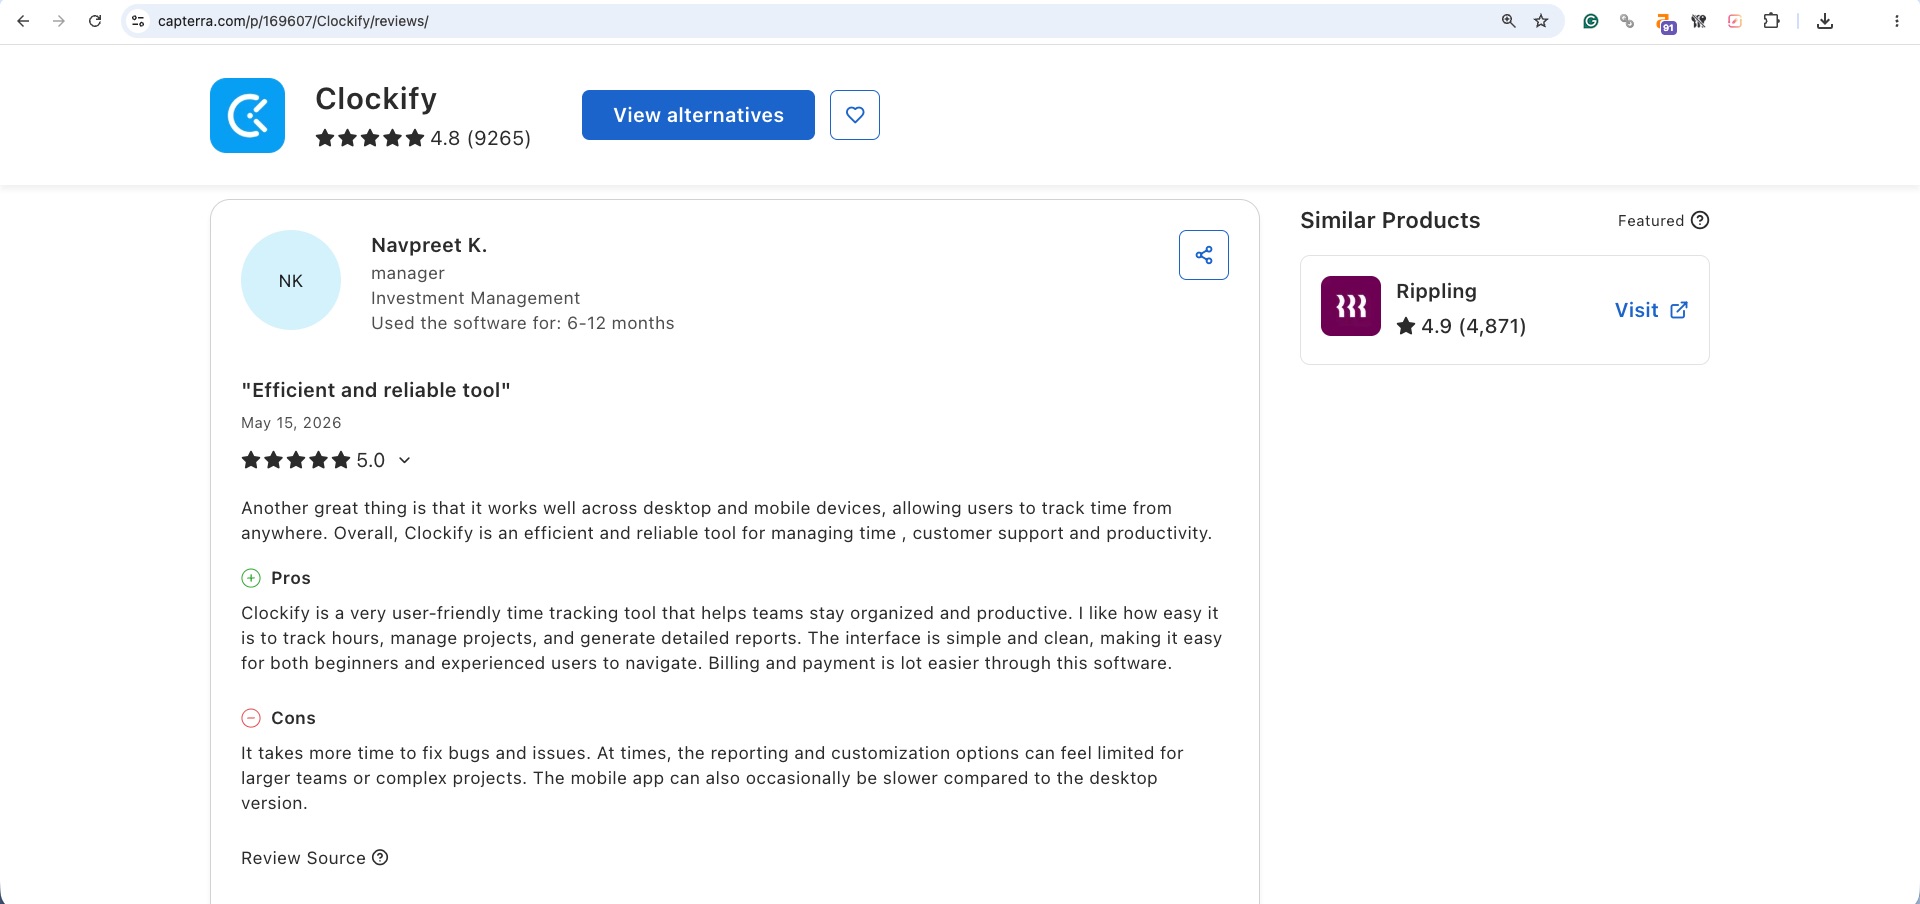This screenshot has width=1920, height=904.
Task: Click the 4.8 (9265) star rating
Action: coord(423,138)
